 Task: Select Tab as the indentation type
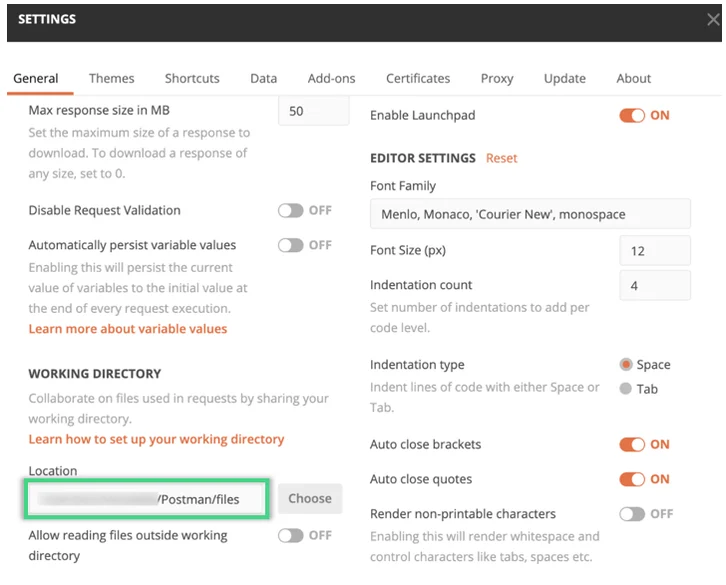pyautogui.click(x=626, y=389)
